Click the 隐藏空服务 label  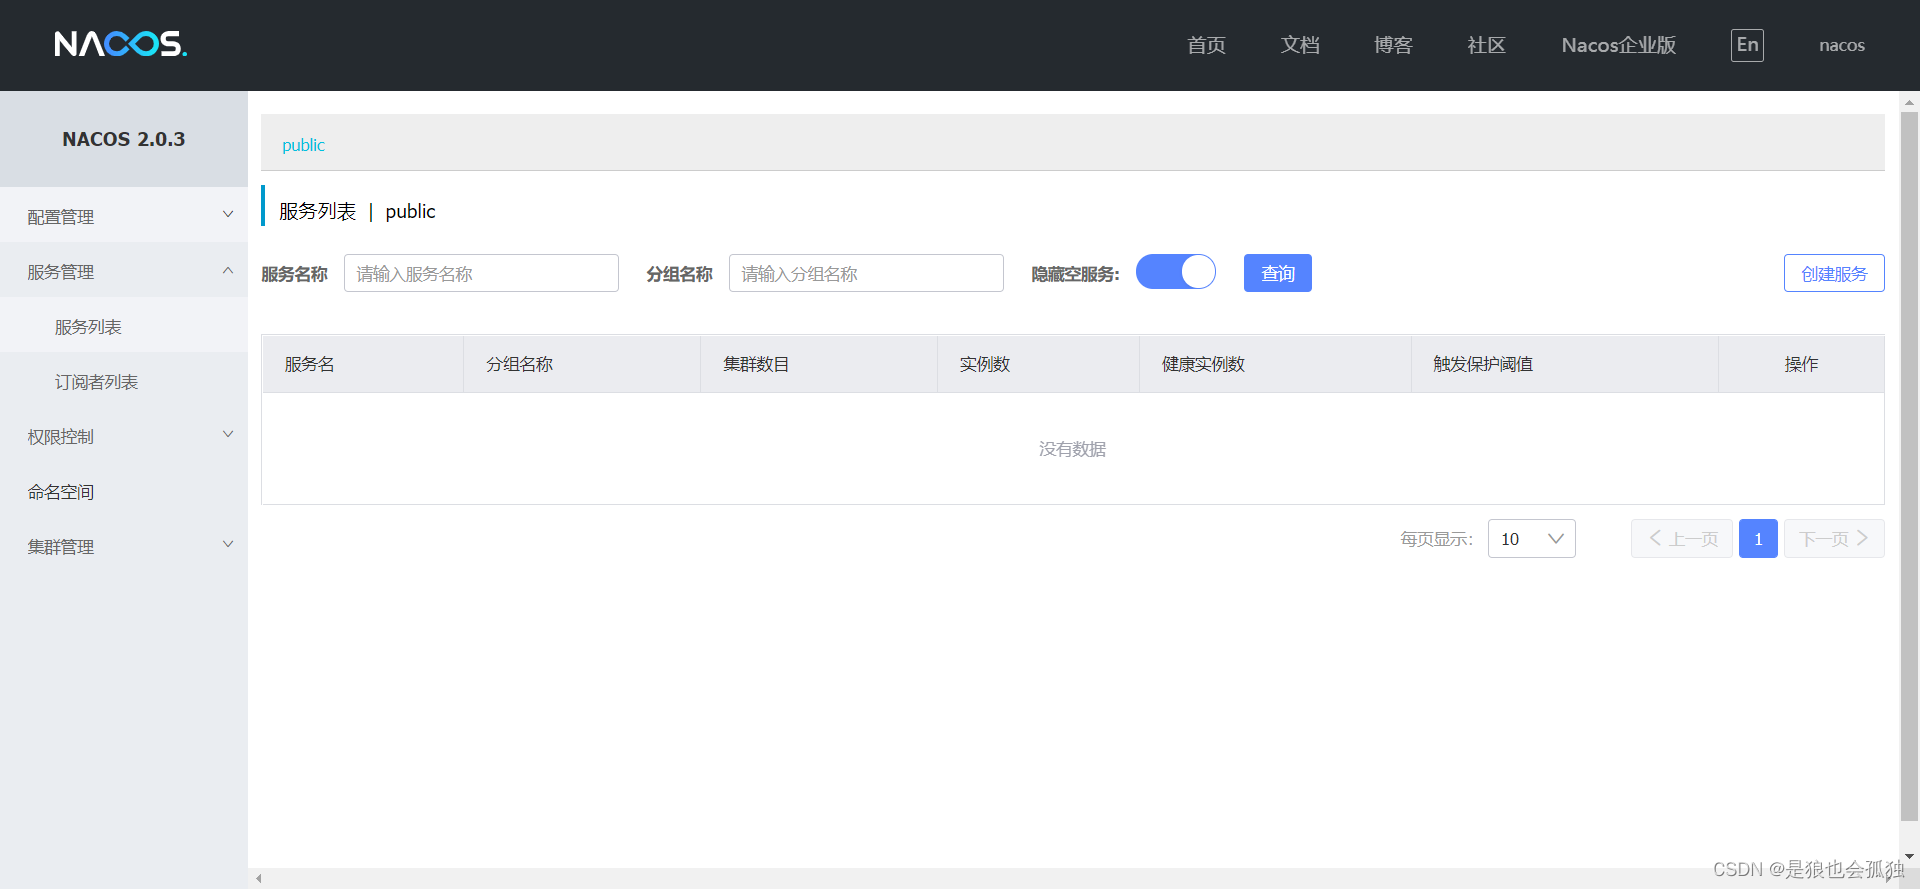[1075, 274]
